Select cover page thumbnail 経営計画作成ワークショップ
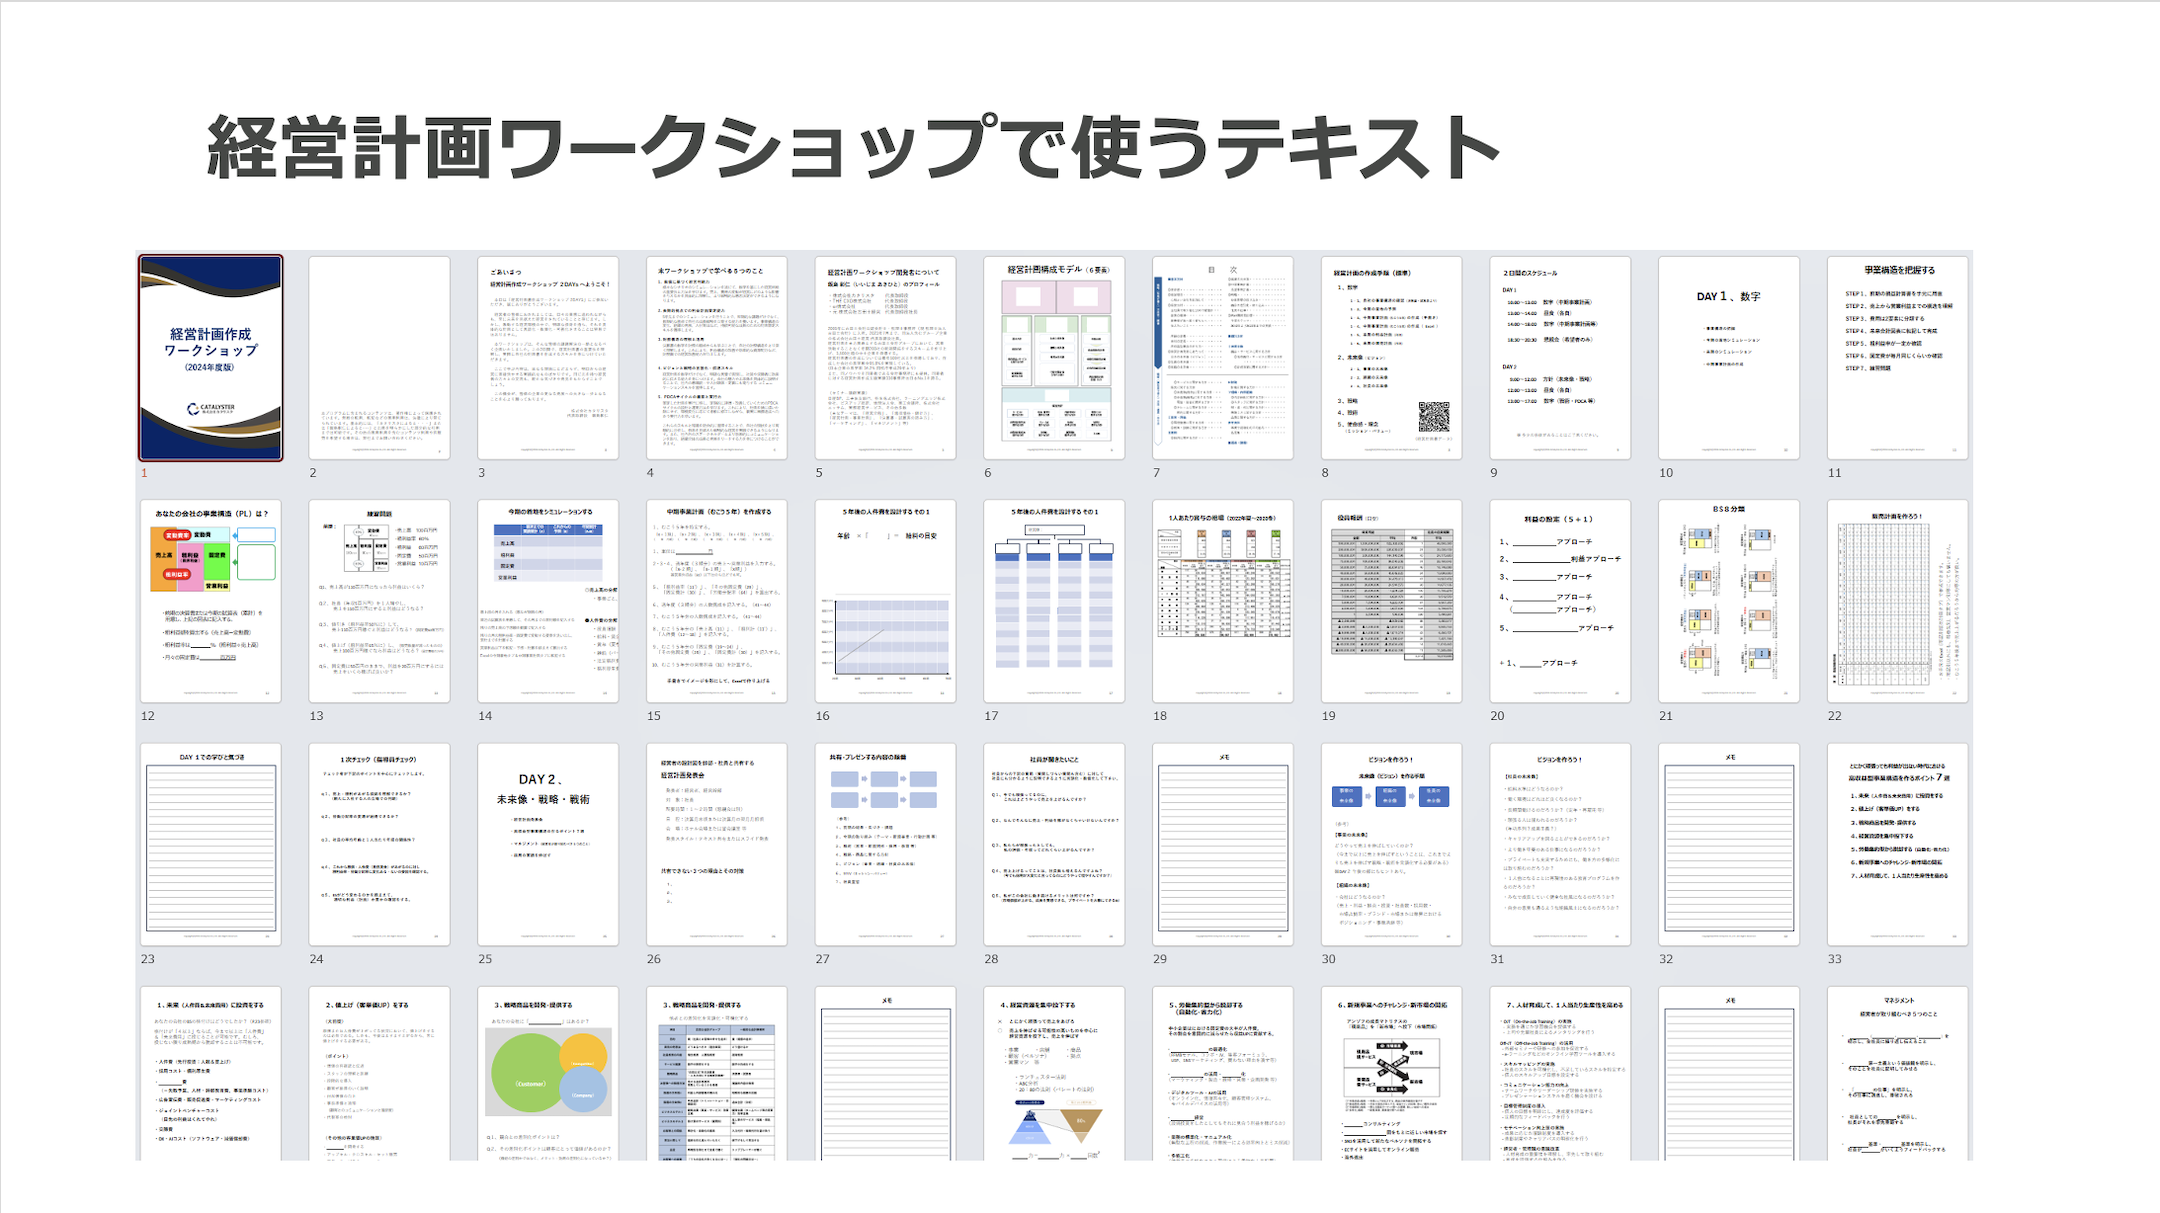Viewport: 2160px width, 1213px height. [210, 358]
